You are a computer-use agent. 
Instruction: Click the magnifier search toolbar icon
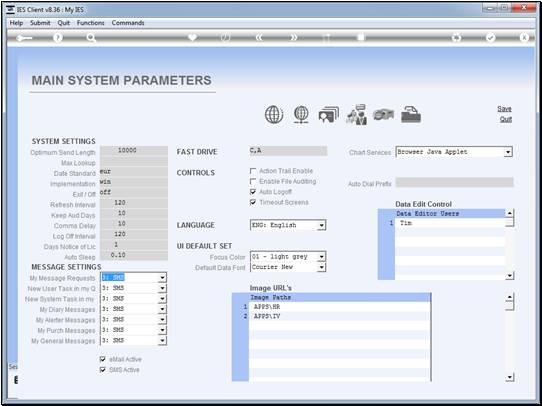pos(91,37)
